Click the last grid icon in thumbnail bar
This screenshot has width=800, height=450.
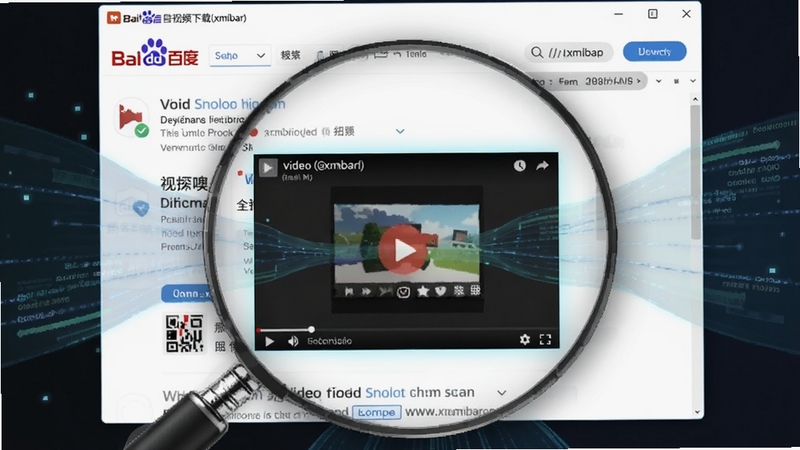[x=475, y=290]
